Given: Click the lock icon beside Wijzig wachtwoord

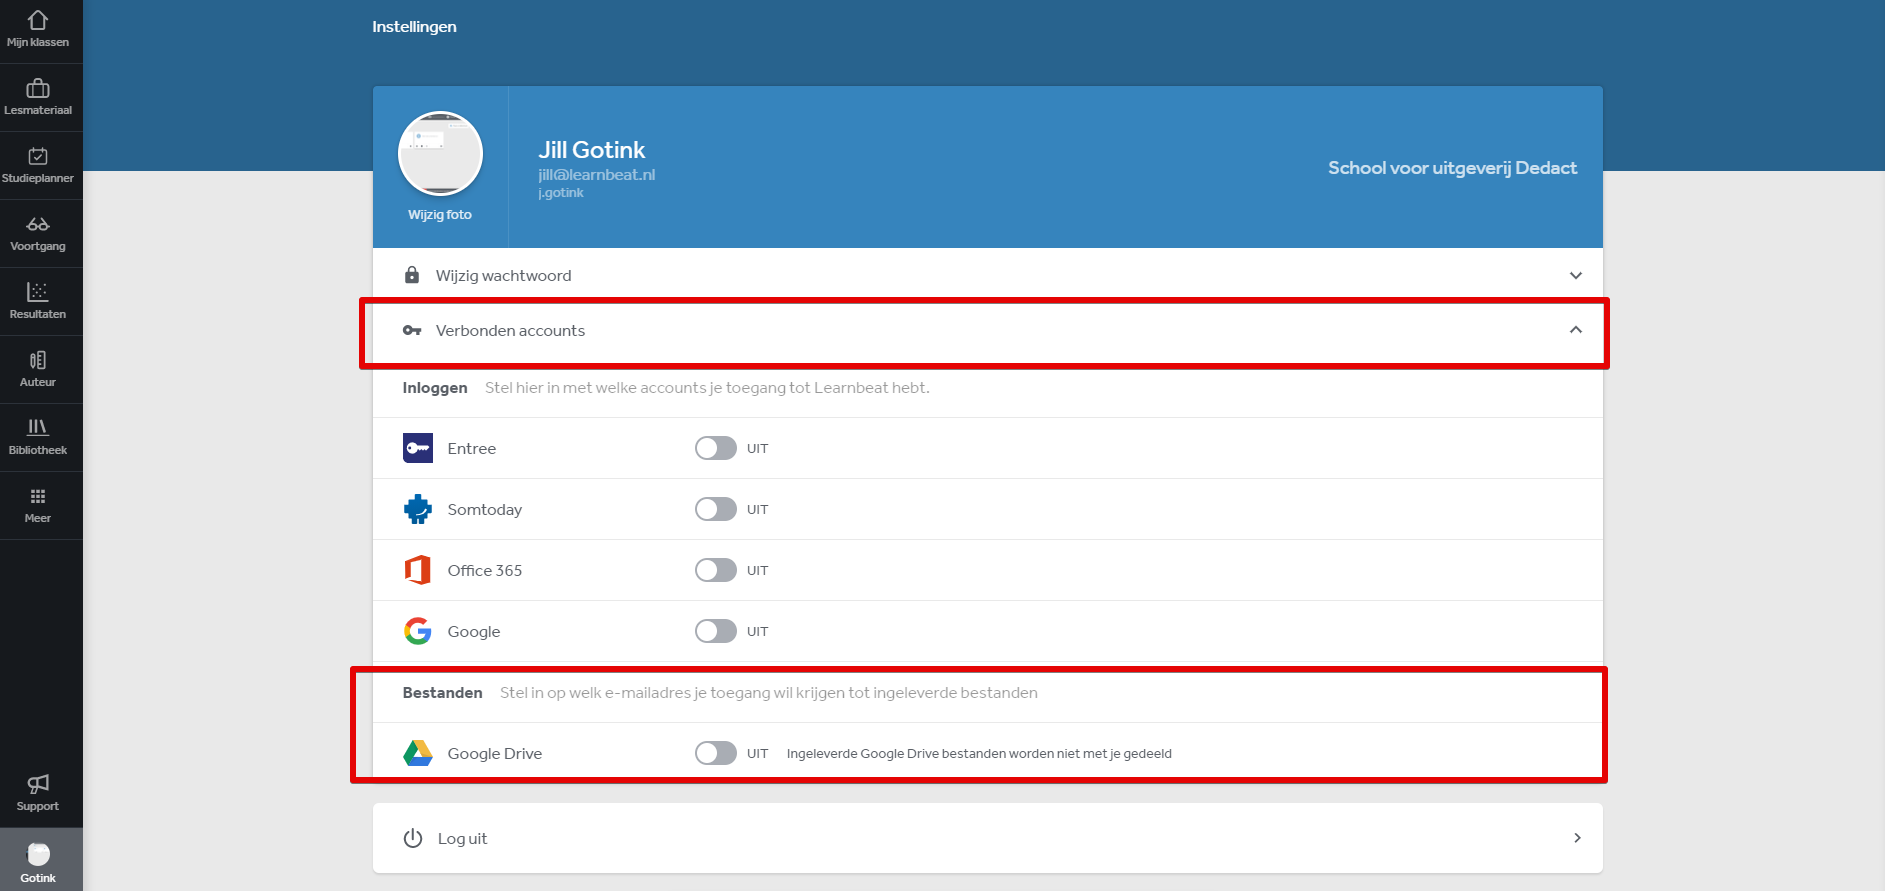Looking at the screenshot, I should click(x=412, y=275).
